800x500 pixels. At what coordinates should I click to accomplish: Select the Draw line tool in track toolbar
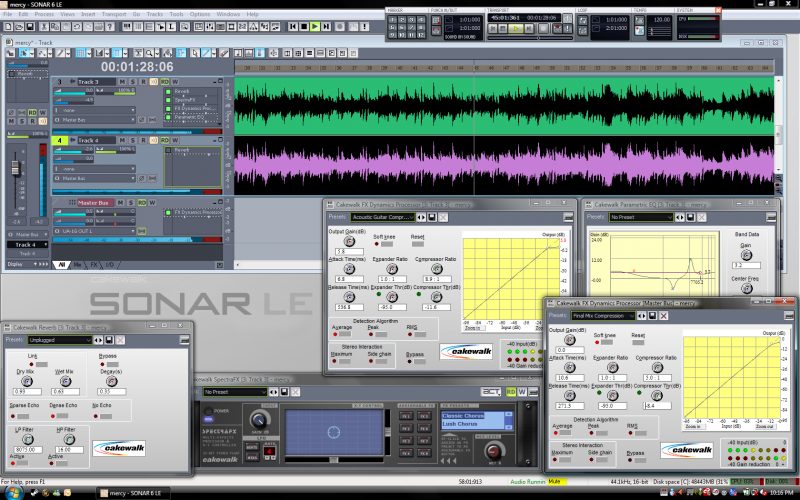tap(206, 53)
